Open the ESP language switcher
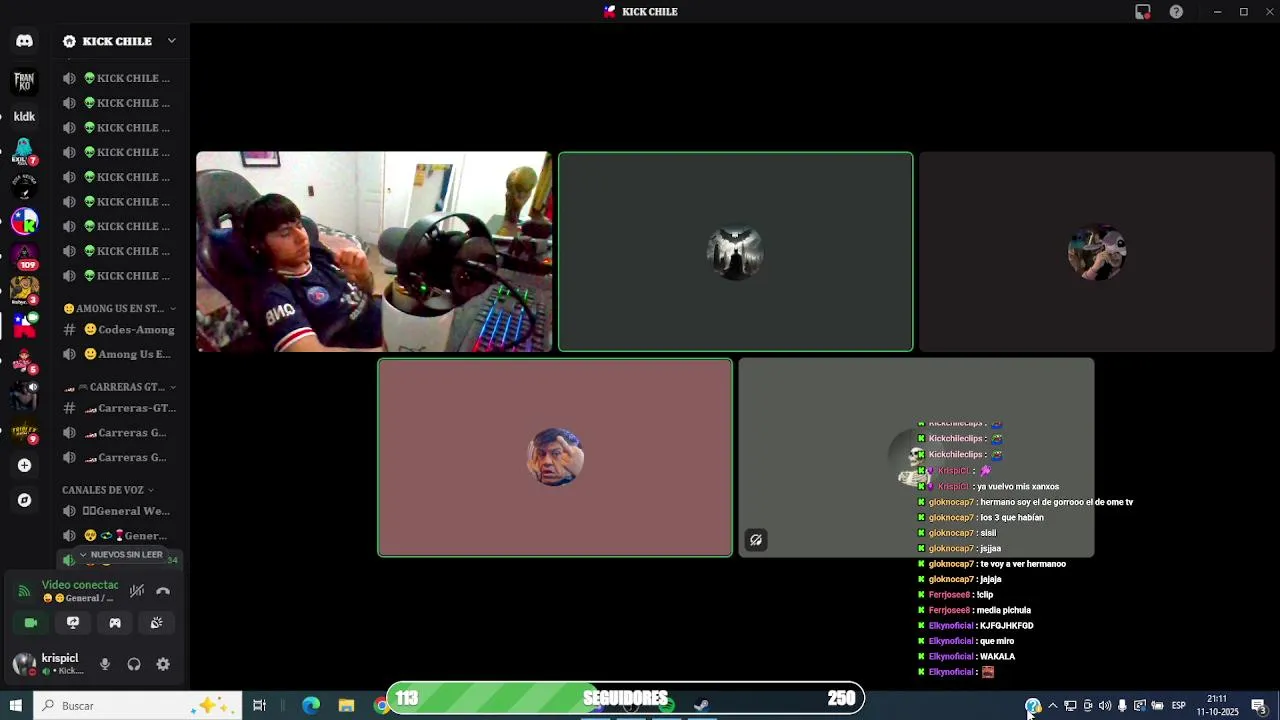 pos(1178,706)
